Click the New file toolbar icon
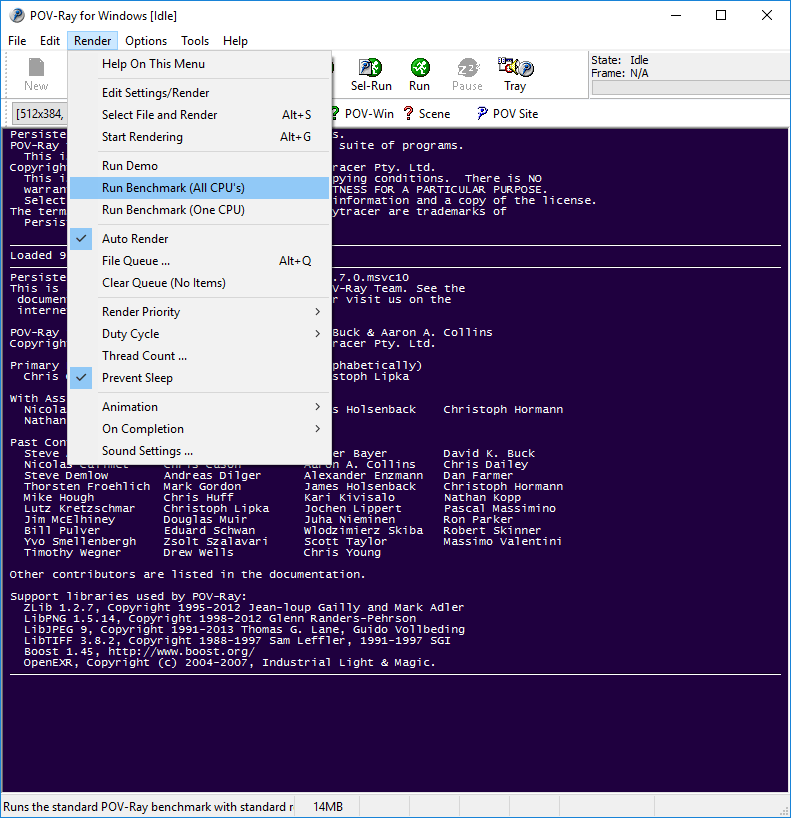This screenshot has width=791, height=818. pyautogui.click(x=36, y=75)
